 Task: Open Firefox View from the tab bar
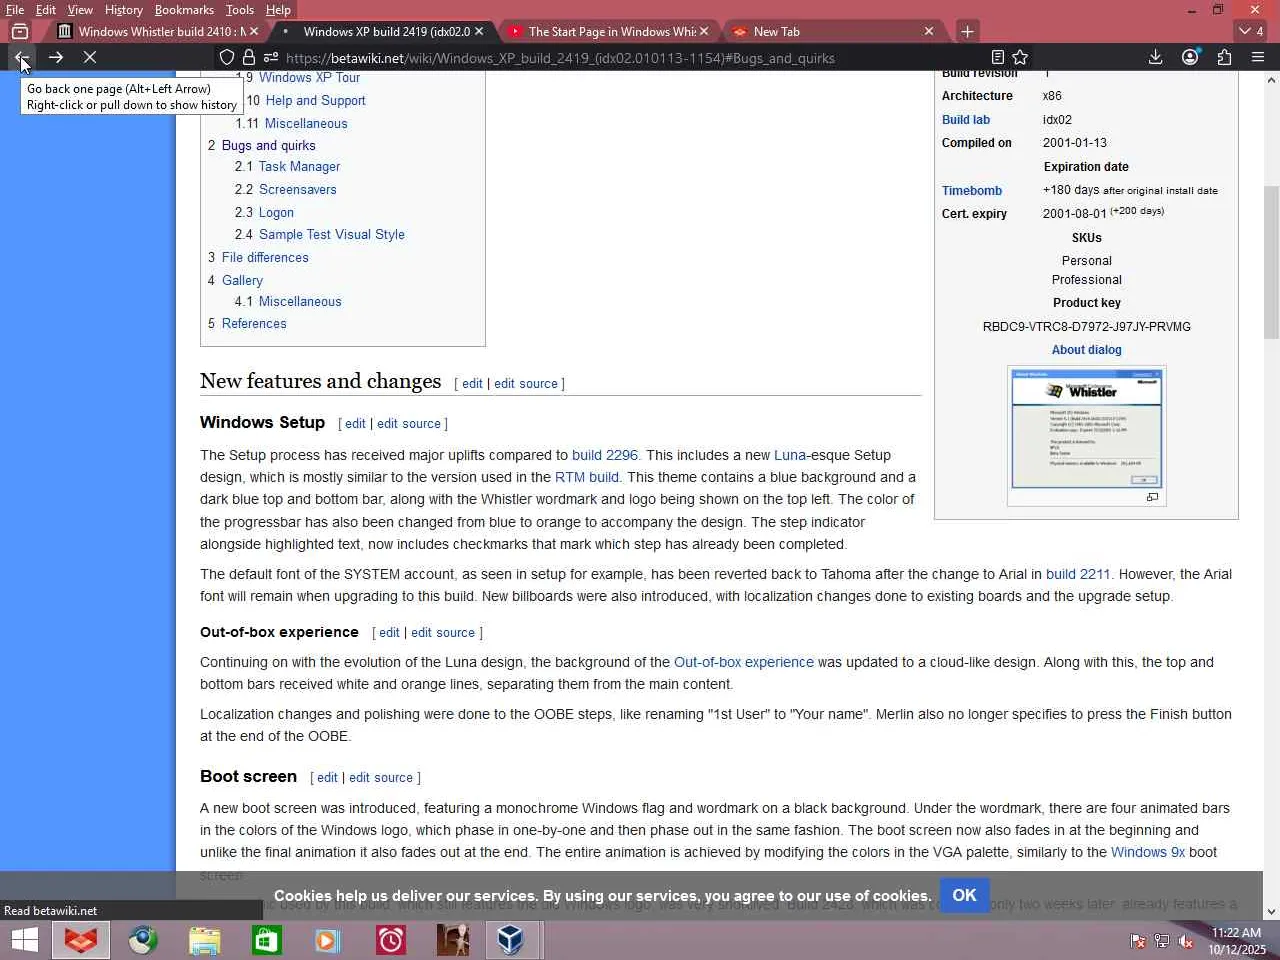(20, 32)
